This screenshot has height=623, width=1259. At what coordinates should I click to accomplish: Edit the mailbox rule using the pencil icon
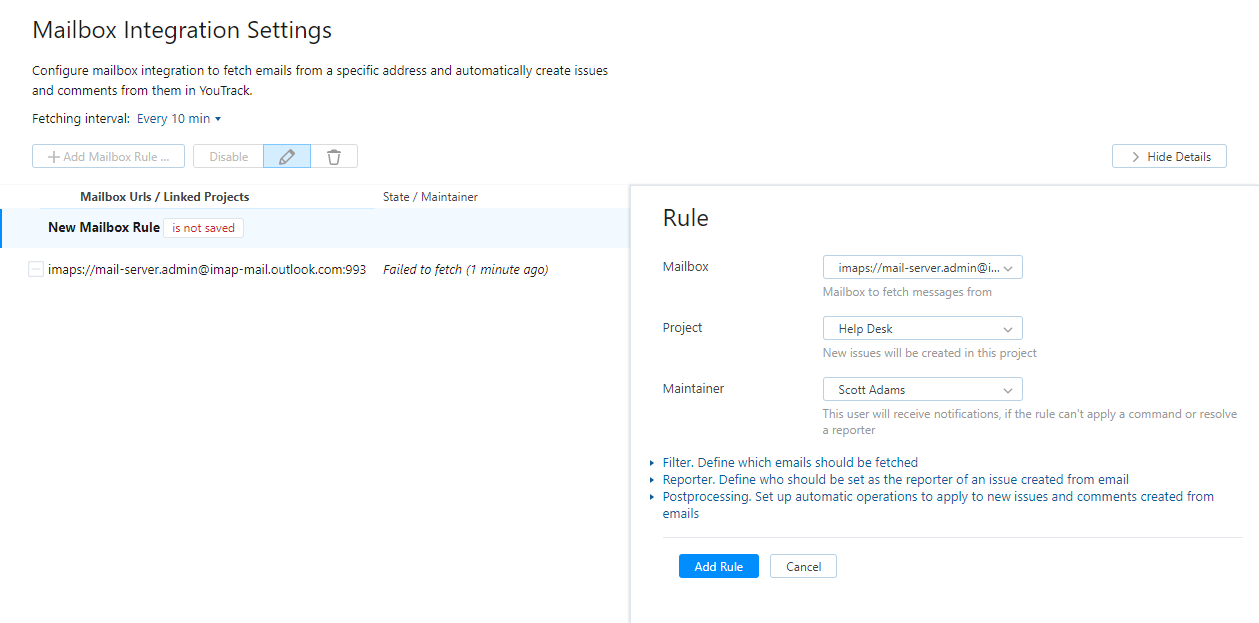(286, 156)
